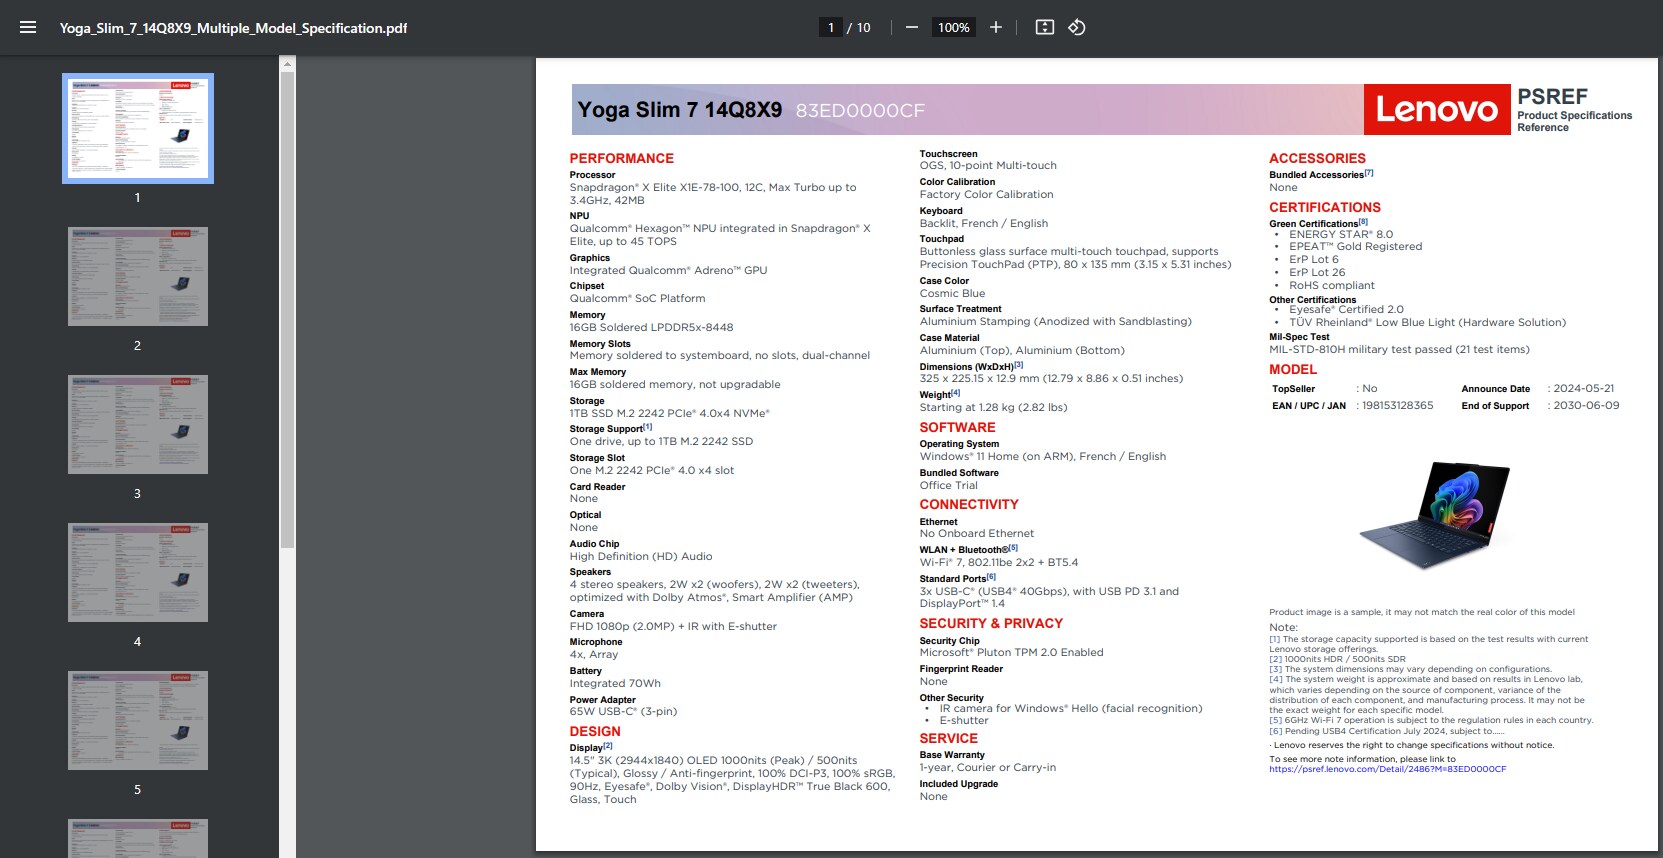This screenshot has height=858, width=1663.
Task: Click the fit to page icon
Action: tap(1045, 28)
